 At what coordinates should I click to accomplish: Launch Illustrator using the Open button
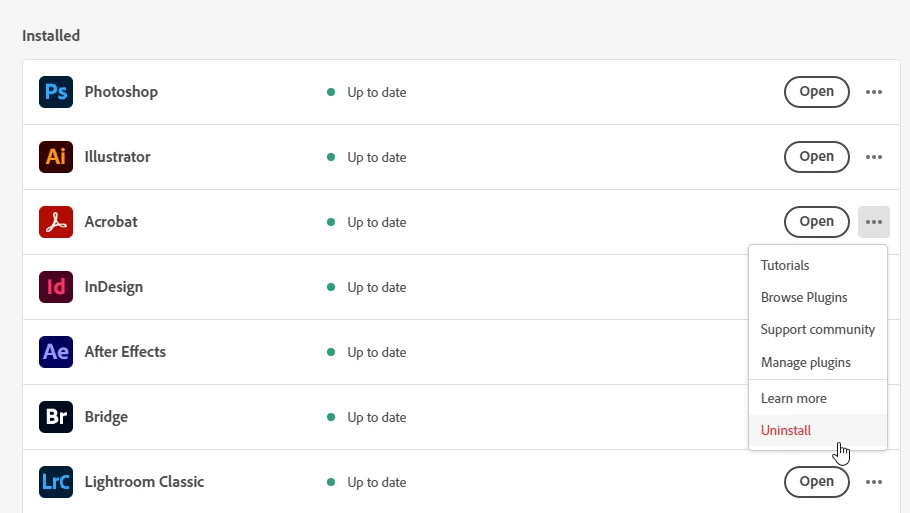(x=817, y=157)
